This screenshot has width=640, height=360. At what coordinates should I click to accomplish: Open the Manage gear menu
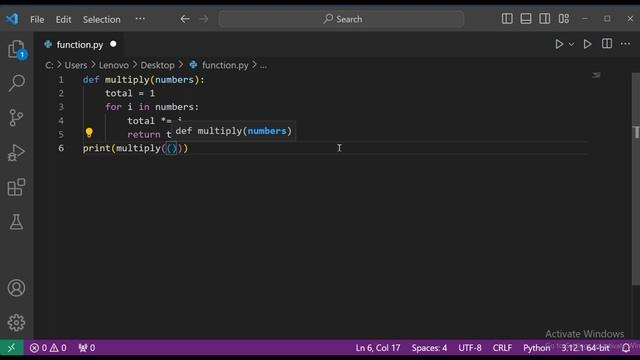[x=16, y=323]
